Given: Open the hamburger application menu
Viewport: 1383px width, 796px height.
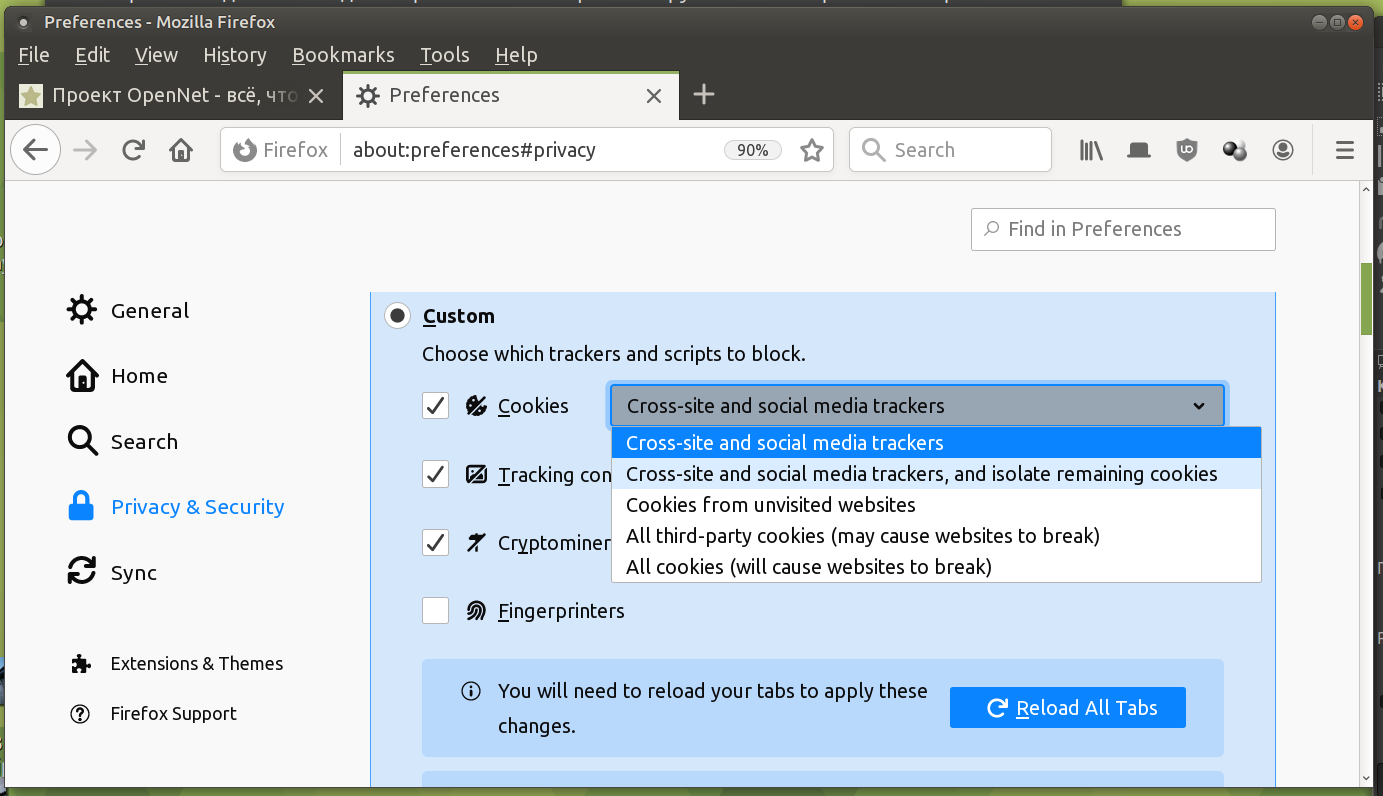Looking at the screenshot, I should coord(1344,150).
